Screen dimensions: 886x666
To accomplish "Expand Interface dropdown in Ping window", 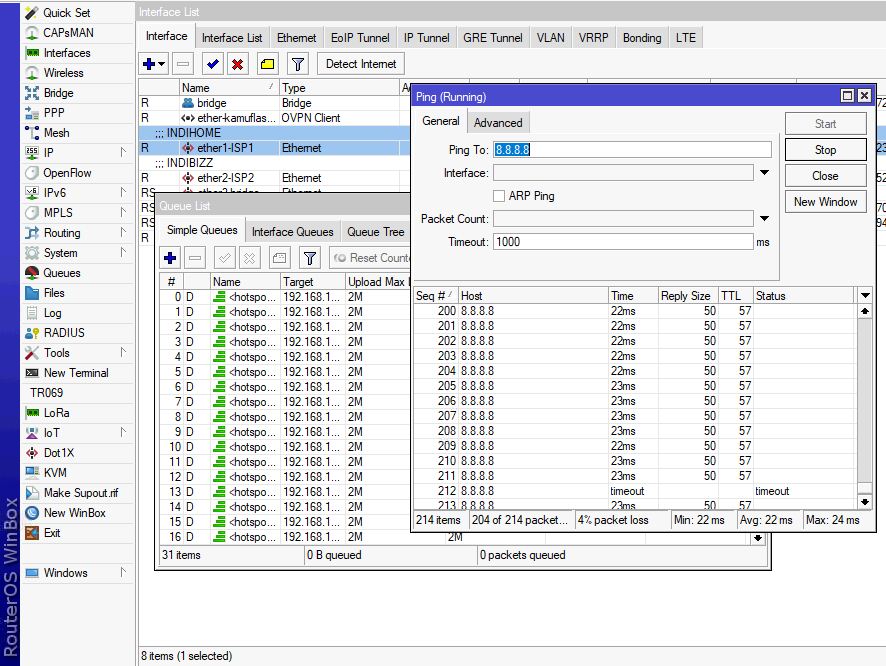I will (764, 172).
